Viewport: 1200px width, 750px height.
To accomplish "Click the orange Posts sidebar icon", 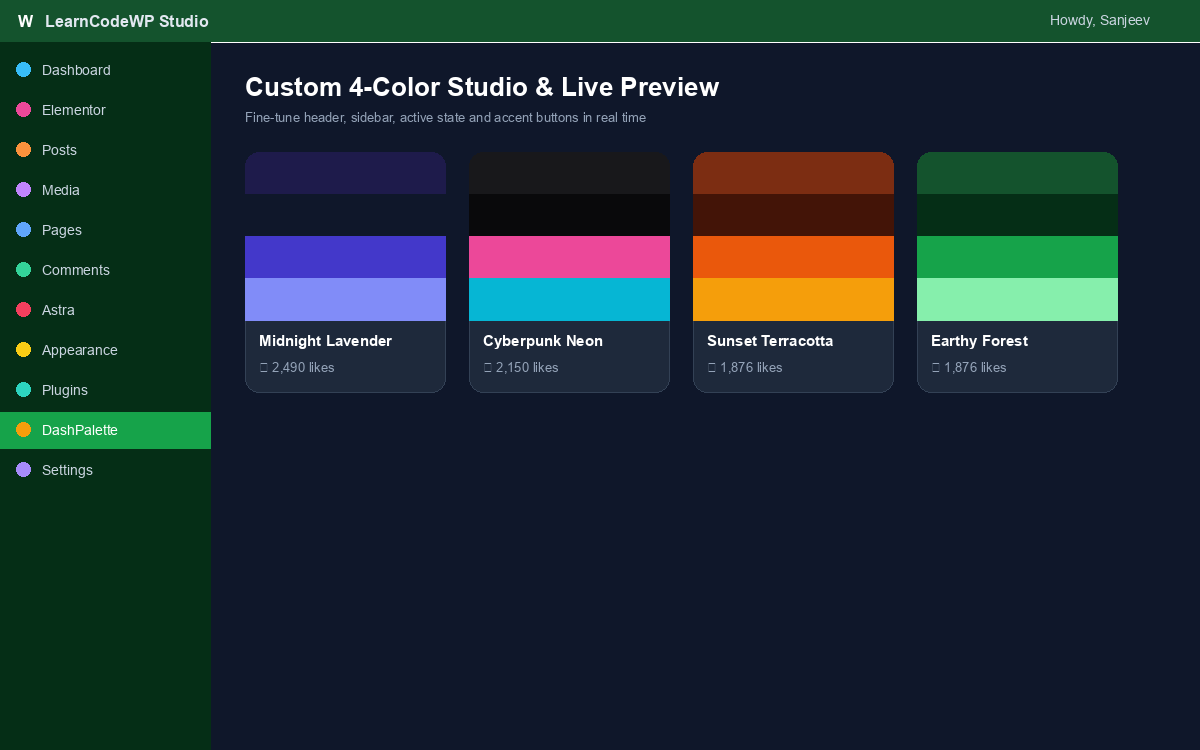I will point(24,150).
